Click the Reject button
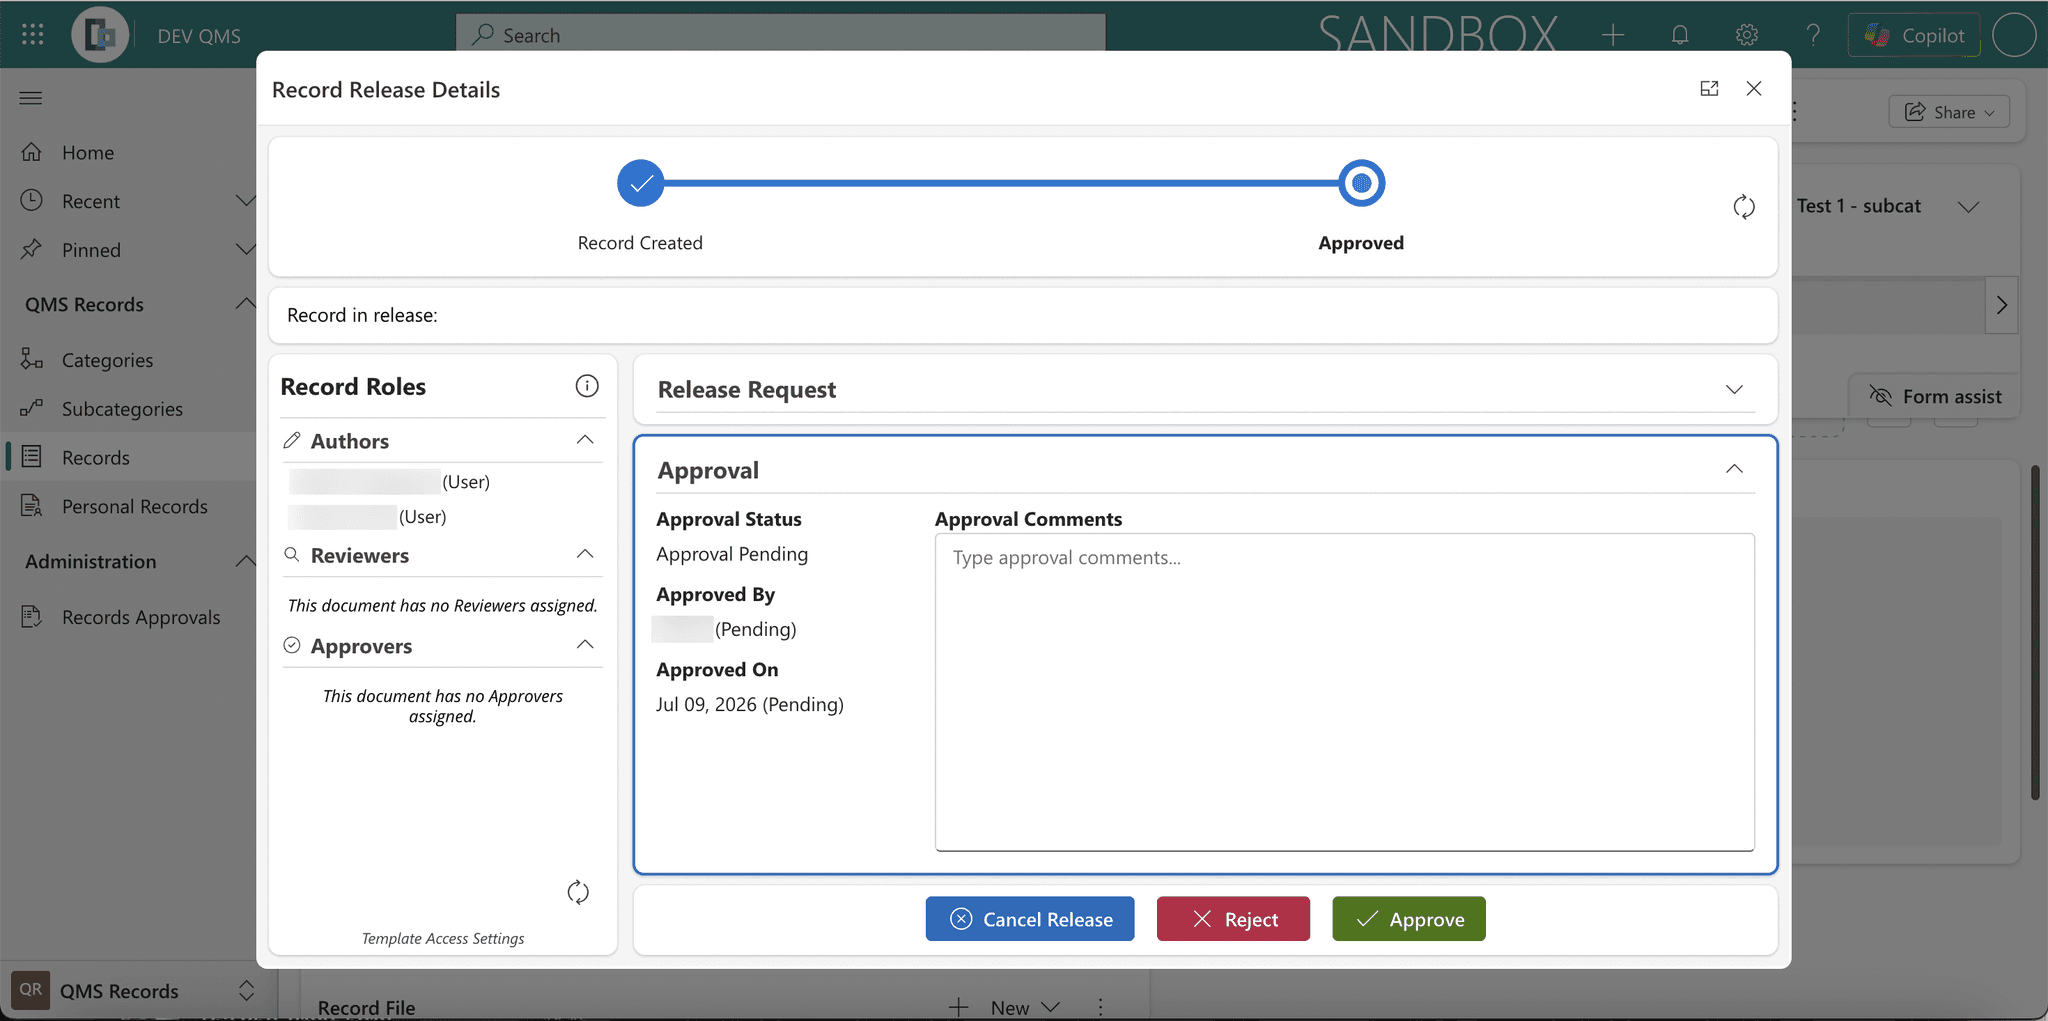The height and width of the screenshot is (1021, 2048). coord(1233,919)
